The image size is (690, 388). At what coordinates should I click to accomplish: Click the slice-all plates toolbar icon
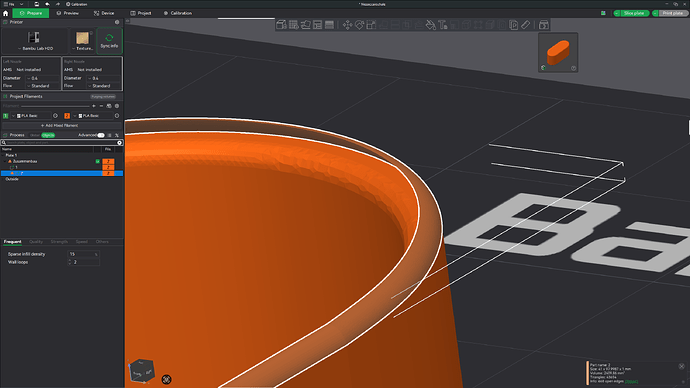click(x=603, y=13)
